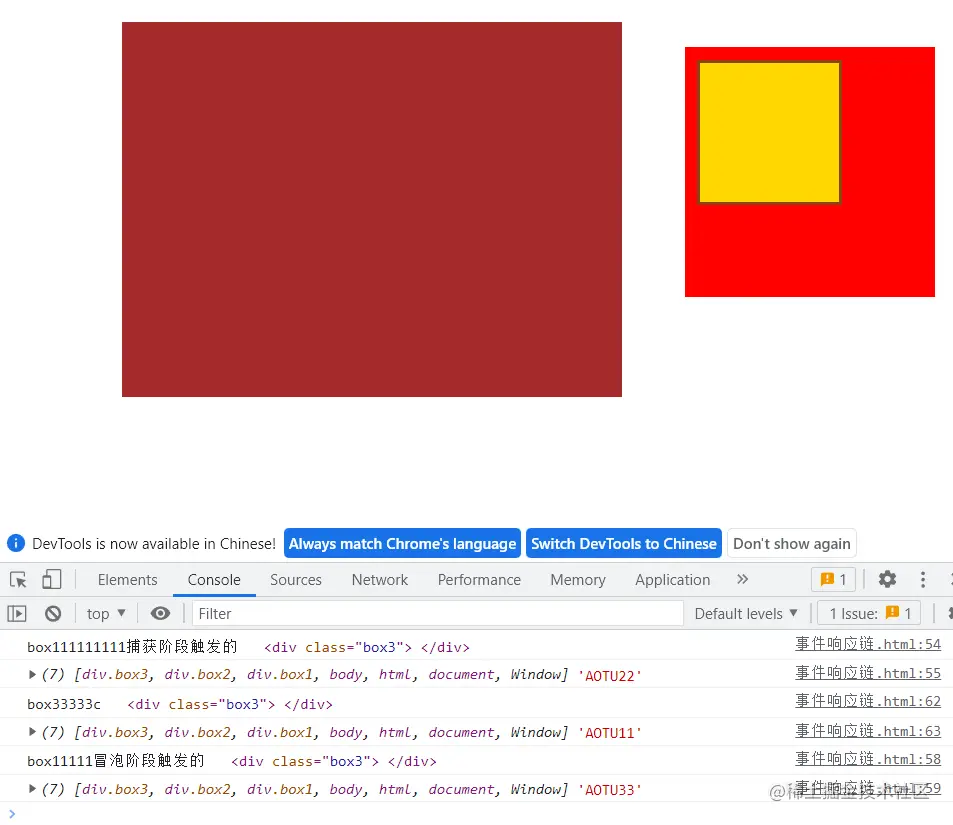Image resolution: width=953 pixels, height=825 pixels.
Task: Switch to the Elements tab
Action: click(128, 580)
